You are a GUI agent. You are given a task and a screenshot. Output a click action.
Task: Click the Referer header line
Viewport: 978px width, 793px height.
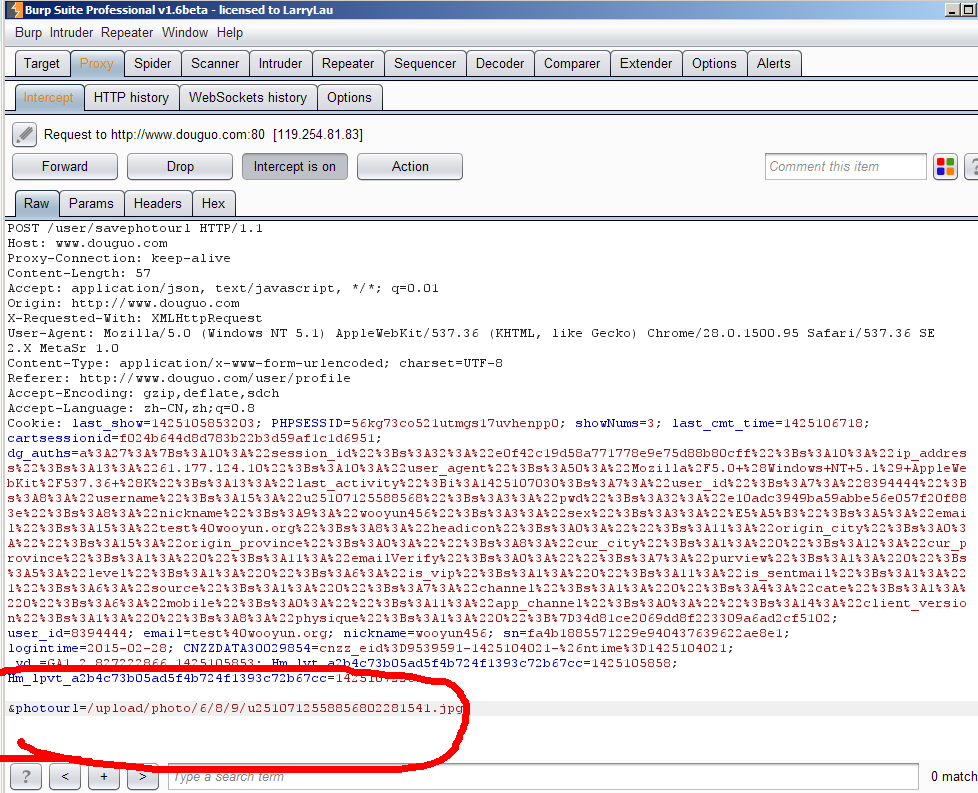tap(179, 378)
